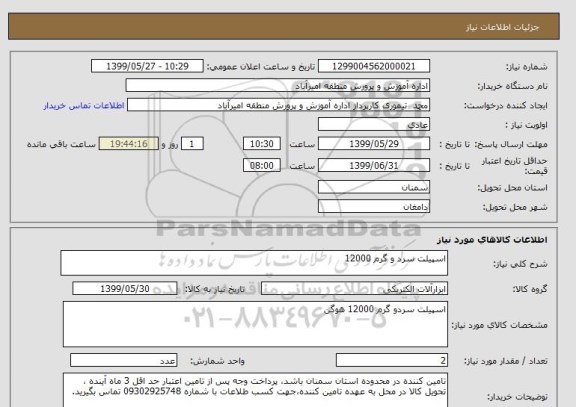Open the اطلاعات تماس خریدار link

click(x=84, y=106)
